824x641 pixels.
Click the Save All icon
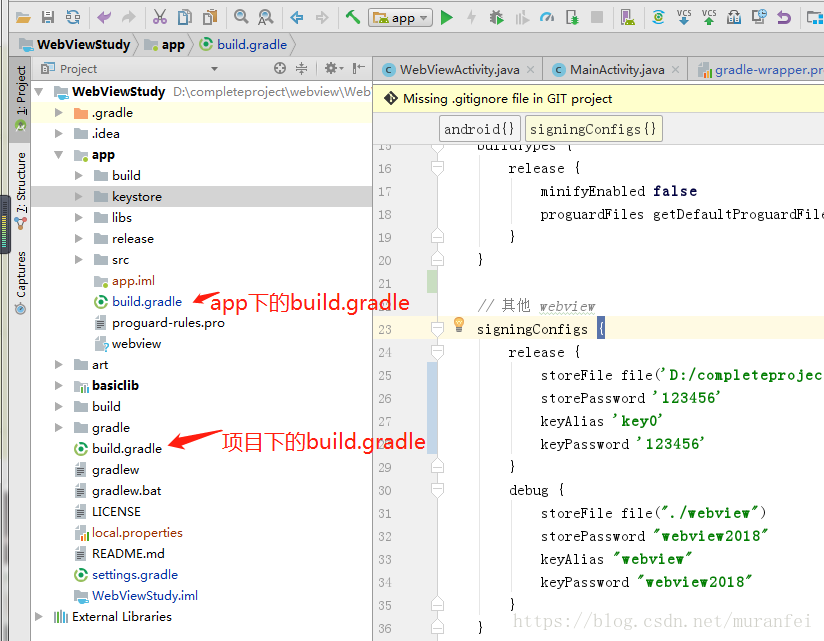(x=47, y=17)
